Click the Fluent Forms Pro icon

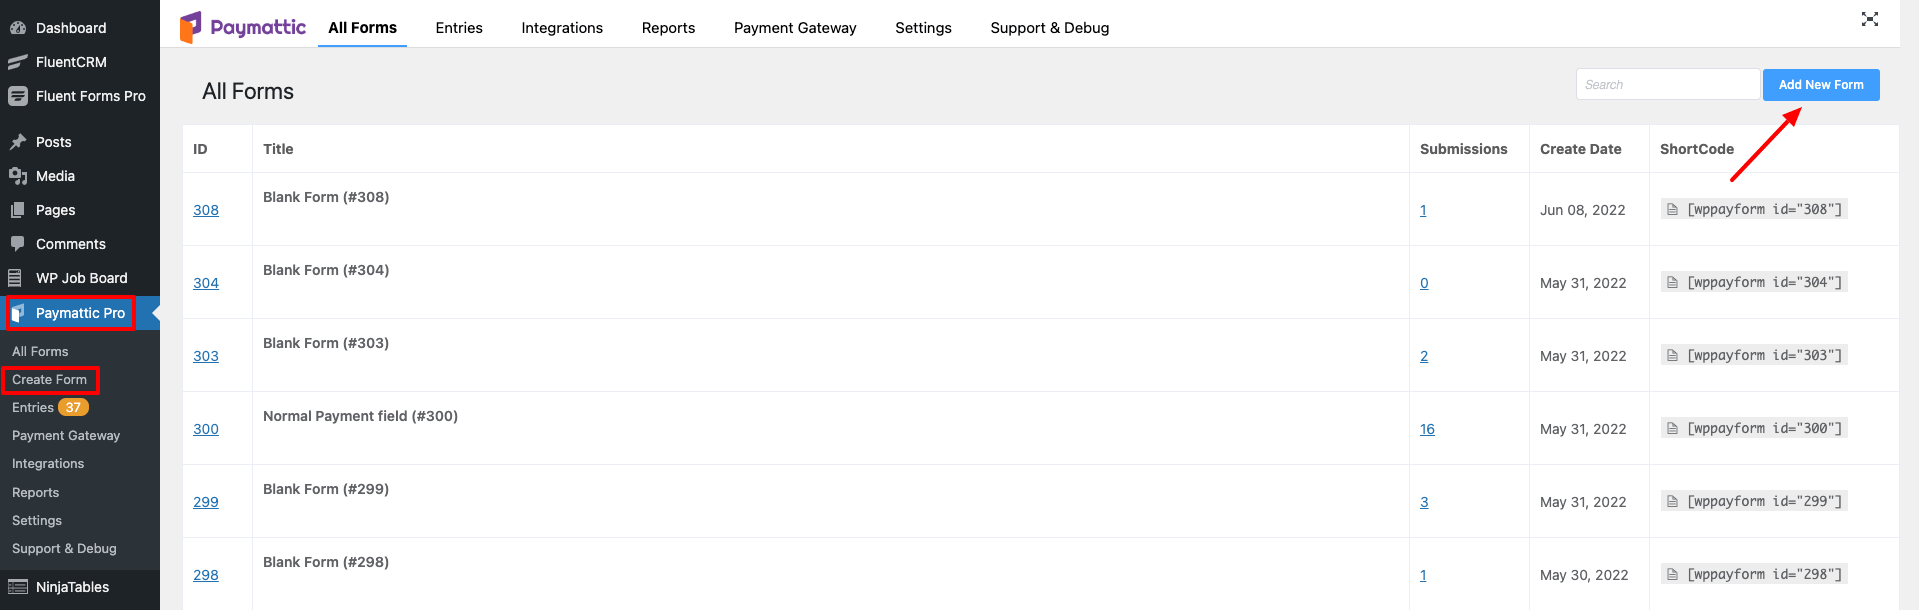click(18, 96)
